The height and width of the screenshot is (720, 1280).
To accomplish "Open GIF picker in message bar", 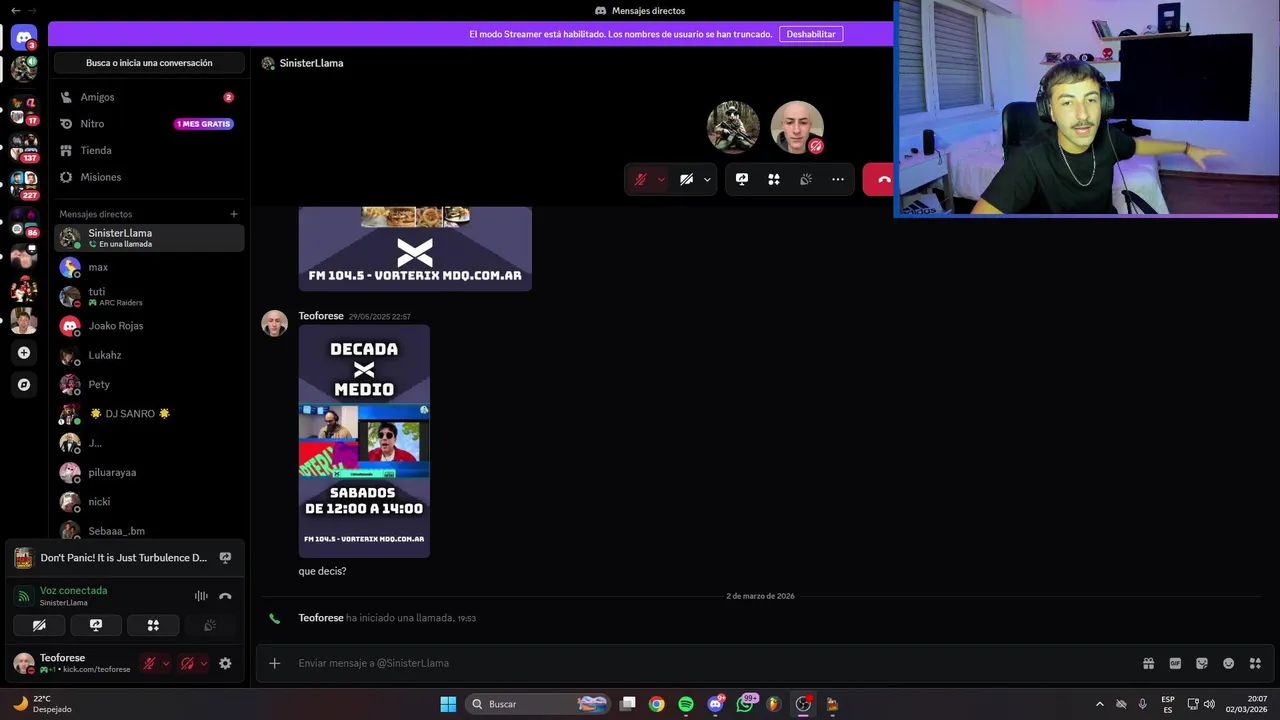I will pos(1175,663).
